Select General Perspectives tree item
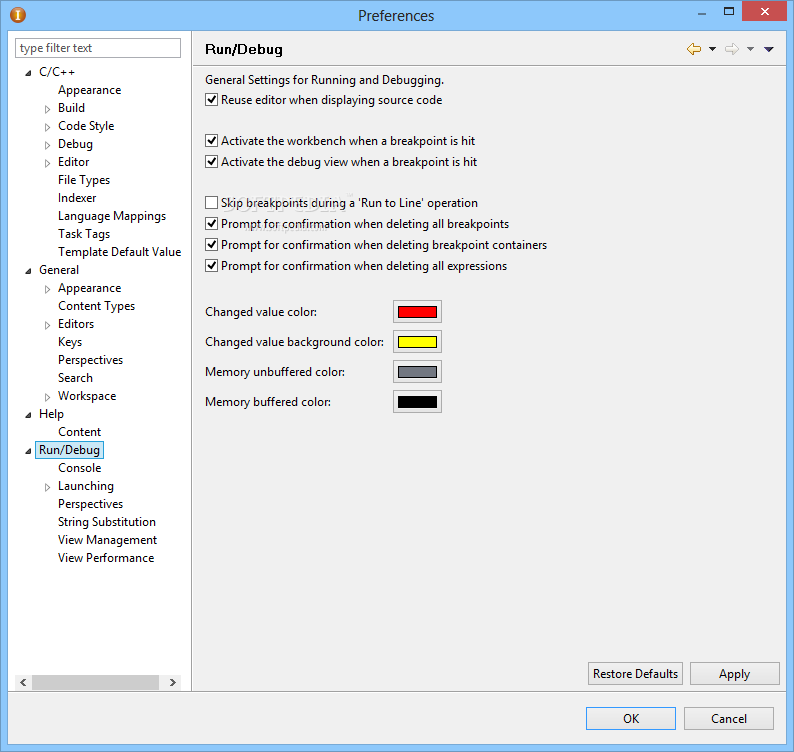This screenshot has width=794, height=752. [x=91, y=360]
